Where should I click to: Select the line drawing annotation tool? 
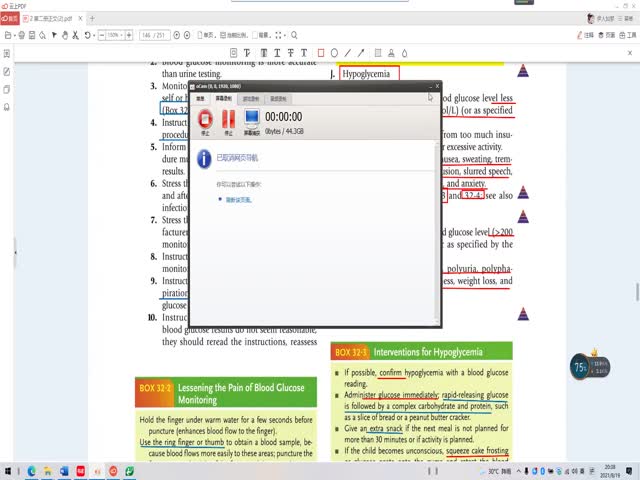pyautogui.click(x=347, y=52)
